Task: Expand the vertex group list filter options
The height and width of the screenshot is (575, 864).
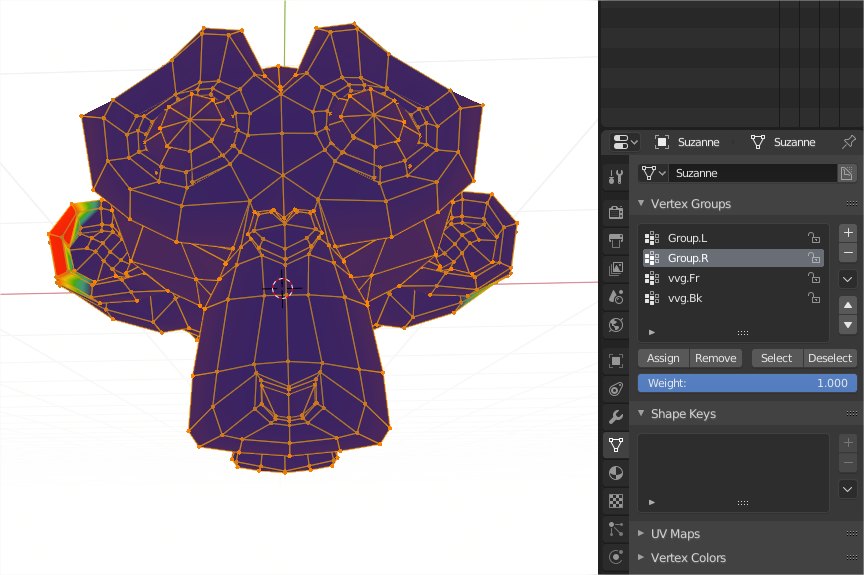Action: (652, 332)
